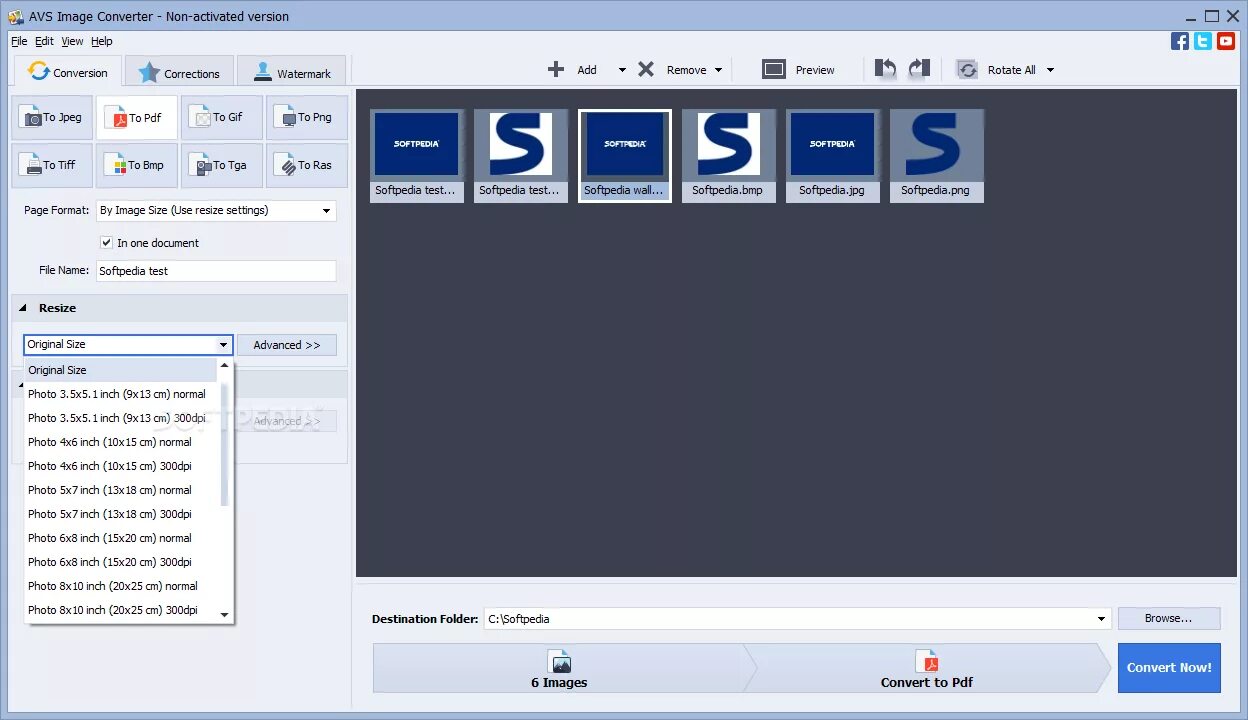
Task: Select the Softpedia.png thumbnail
Action: tap(937, 156)
